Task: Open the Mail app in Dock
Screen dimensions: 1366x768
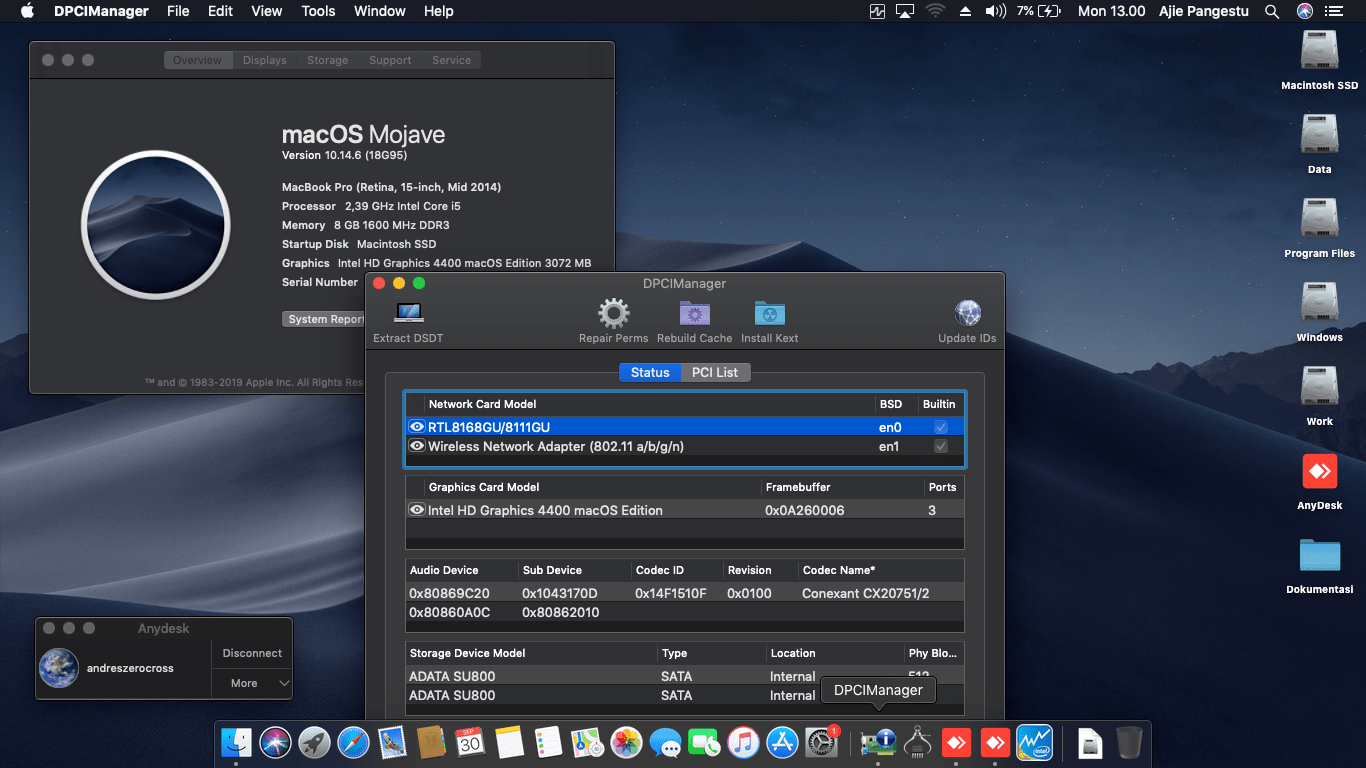Action: click(x=392, y=742)
